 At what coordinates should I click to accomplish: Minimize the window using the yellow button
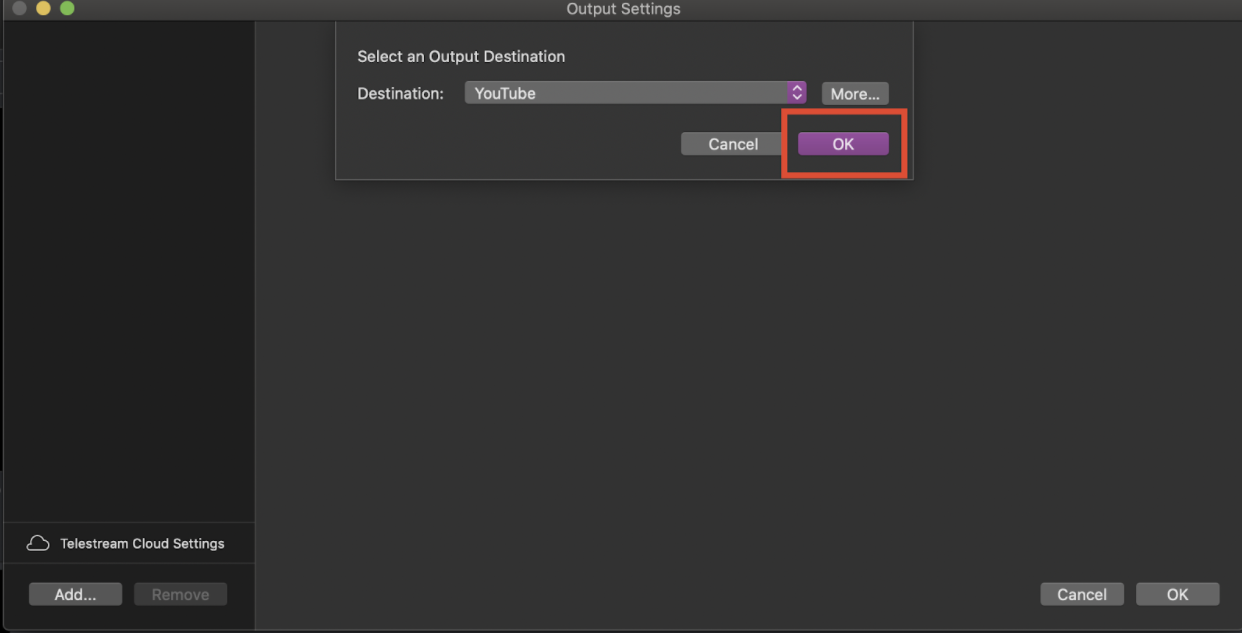(43, 9)
